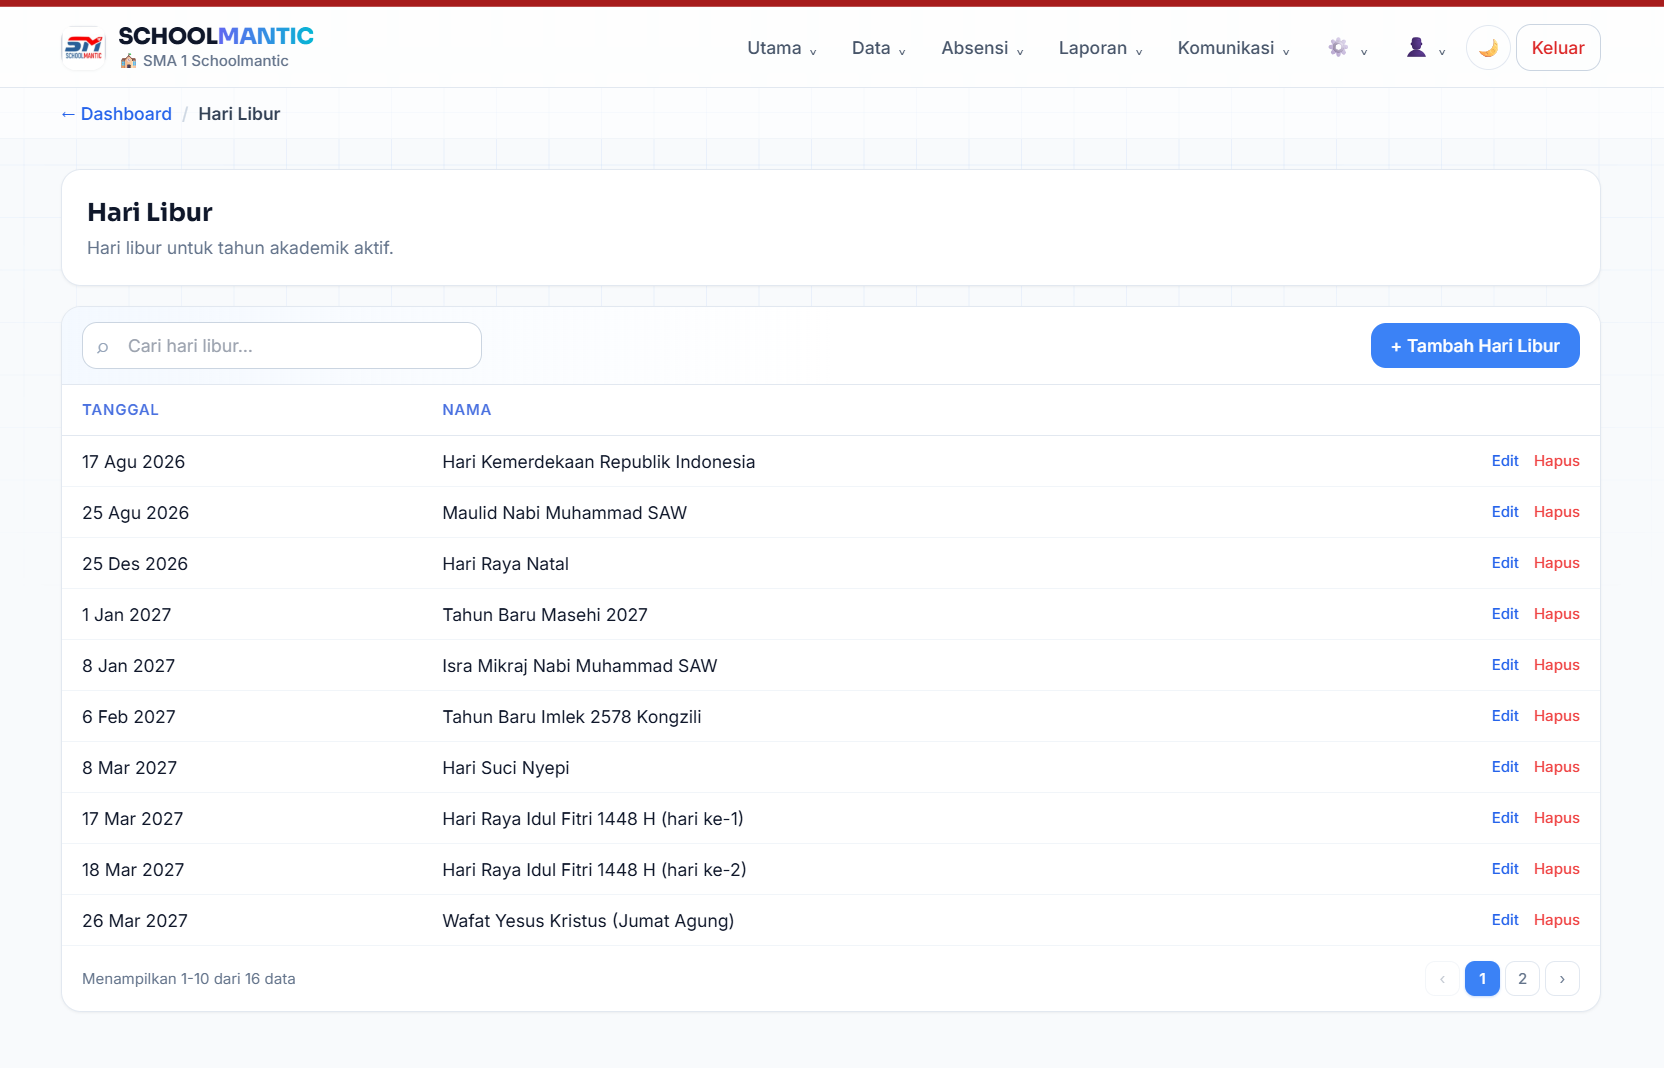Edit the Hari Raya Natal entry
Viewport: 1664px width, 1068px height.
1505,563
